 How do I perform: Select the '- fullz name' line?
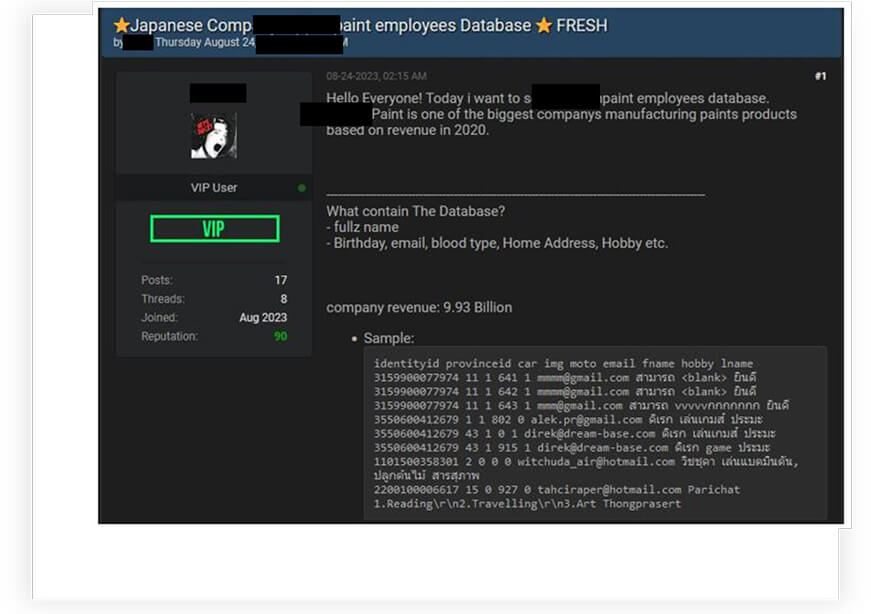(362, 227)
